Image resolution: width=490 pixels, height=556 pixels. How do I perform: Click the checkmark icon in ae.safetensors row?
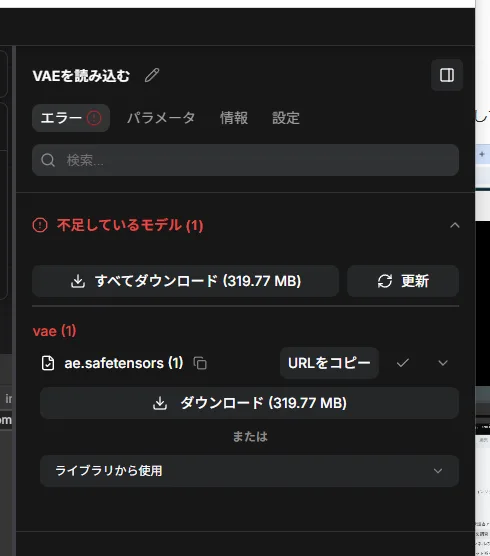(403, 363)
